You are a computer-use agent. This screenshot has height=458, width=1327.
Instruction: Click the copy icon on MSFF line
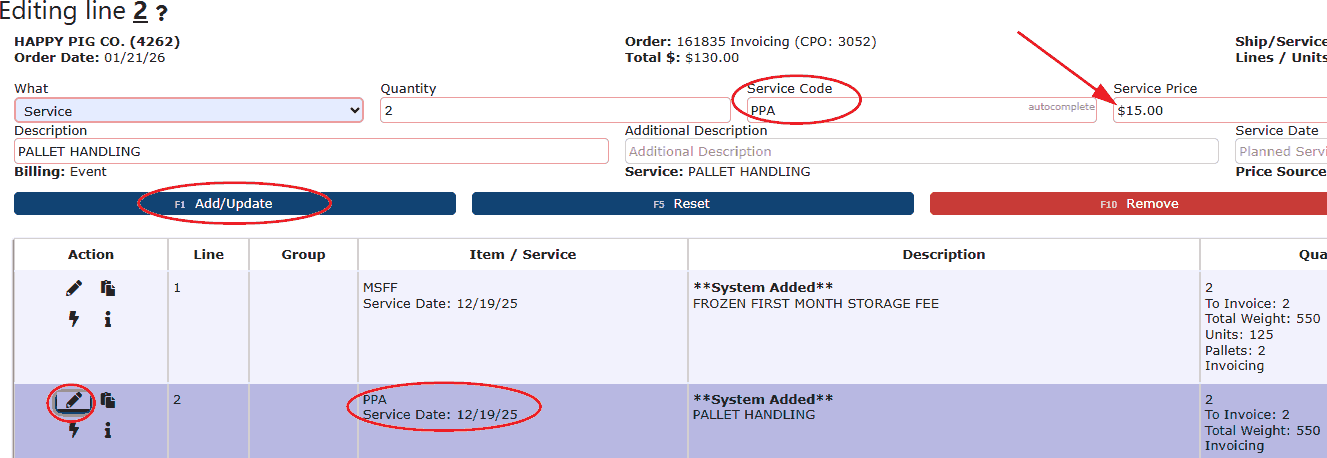[108, 289]
